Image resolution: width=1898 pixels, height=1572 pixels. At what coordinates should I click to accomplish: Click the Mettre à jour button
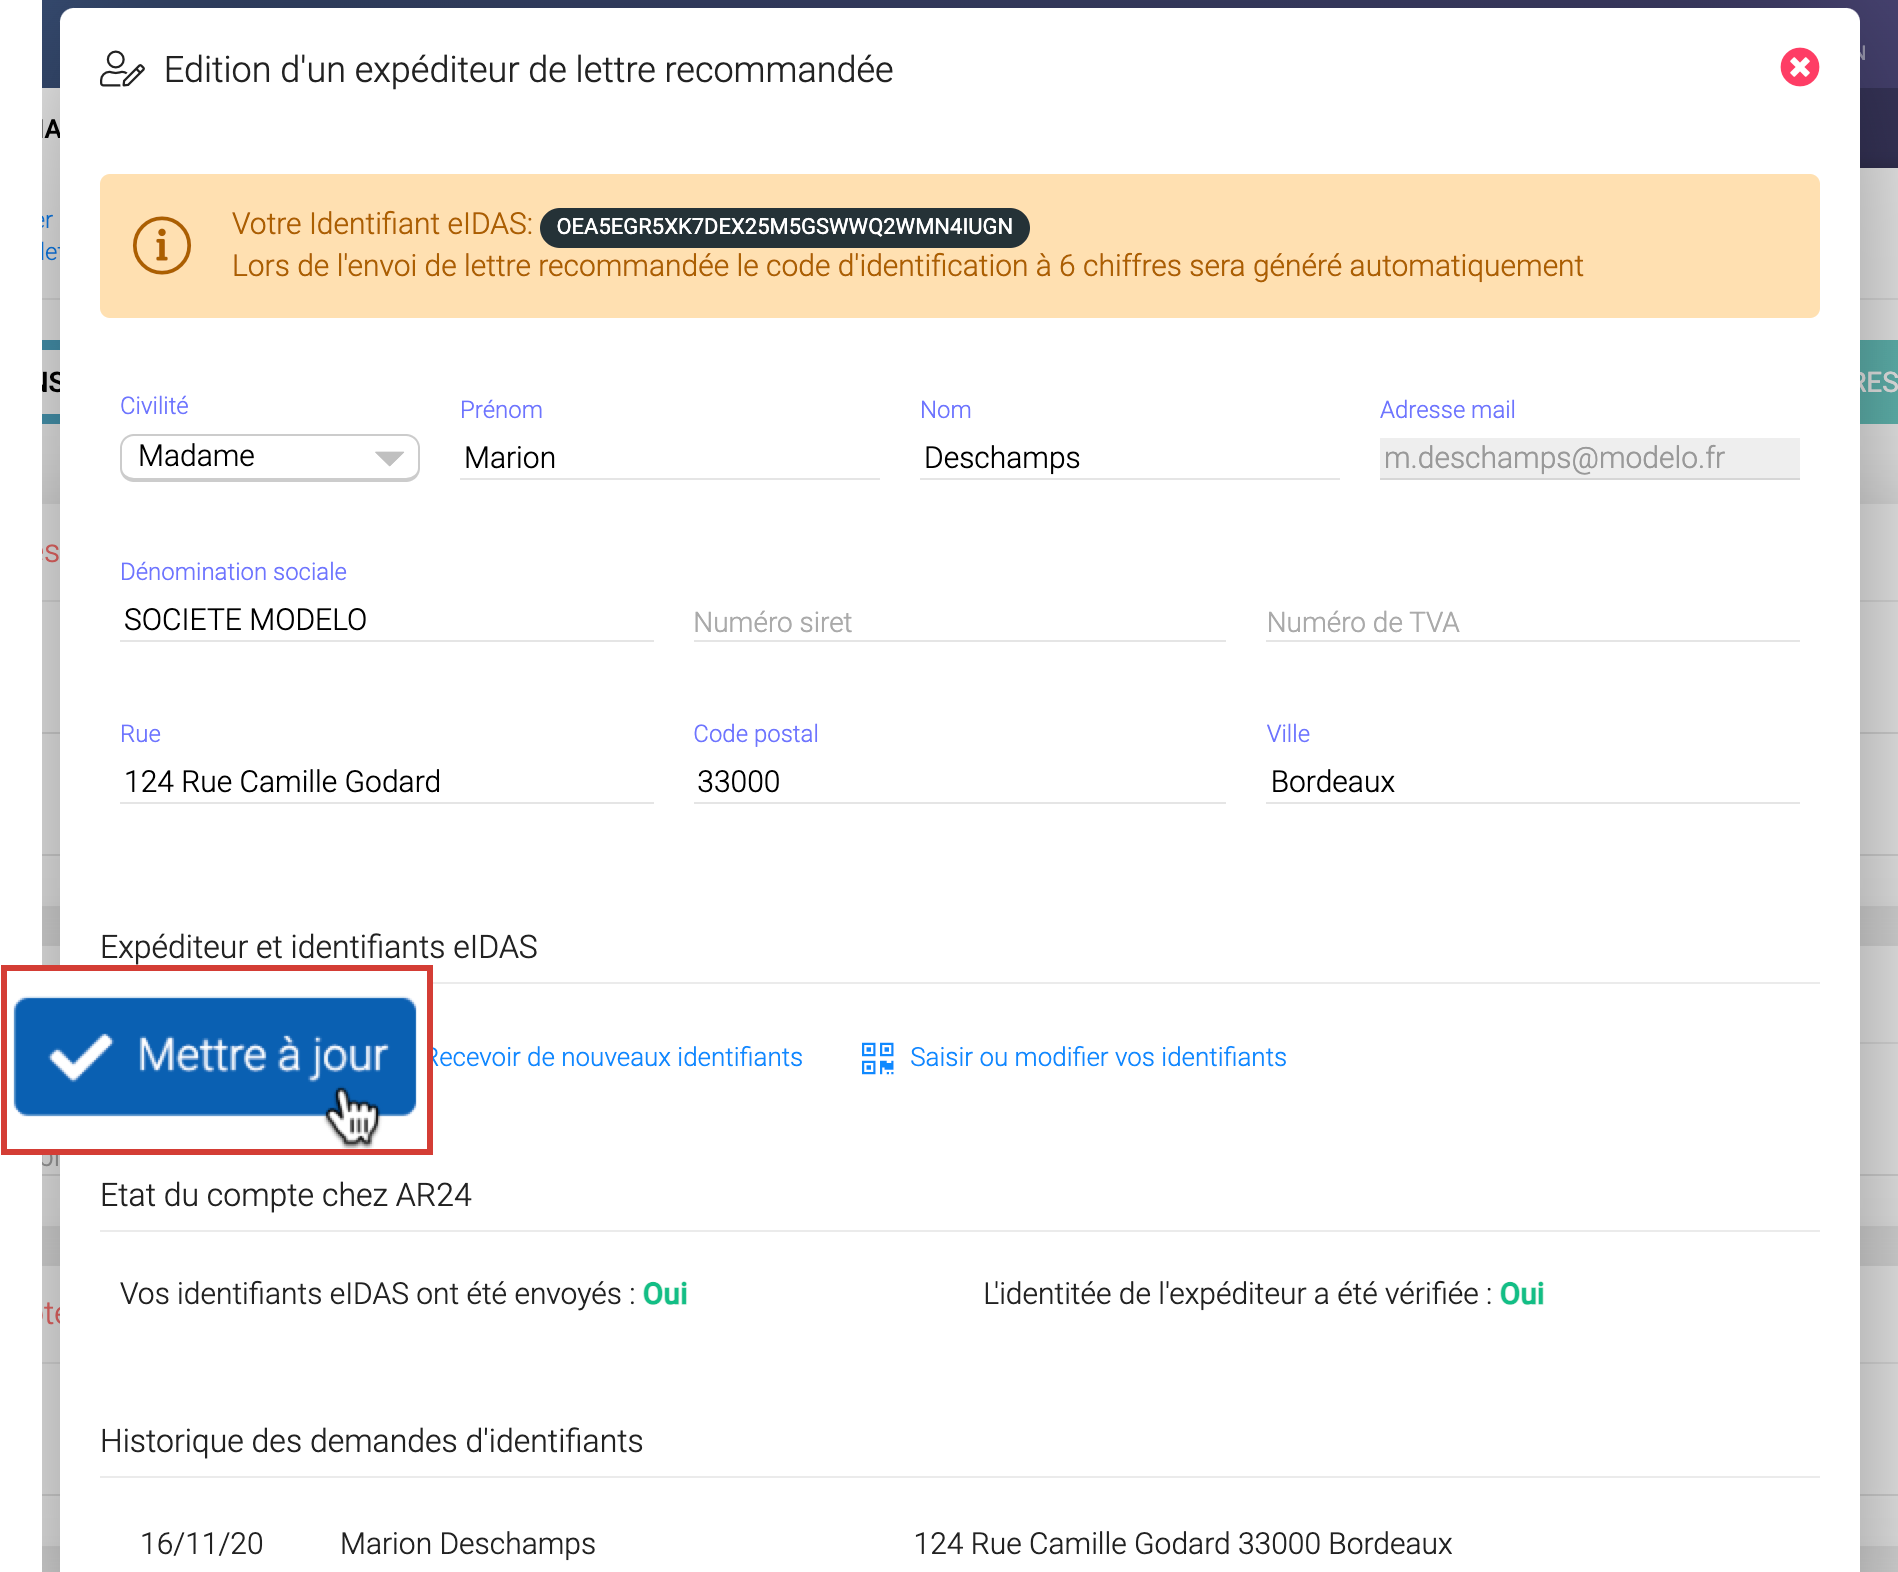(x=215, y=1056)
